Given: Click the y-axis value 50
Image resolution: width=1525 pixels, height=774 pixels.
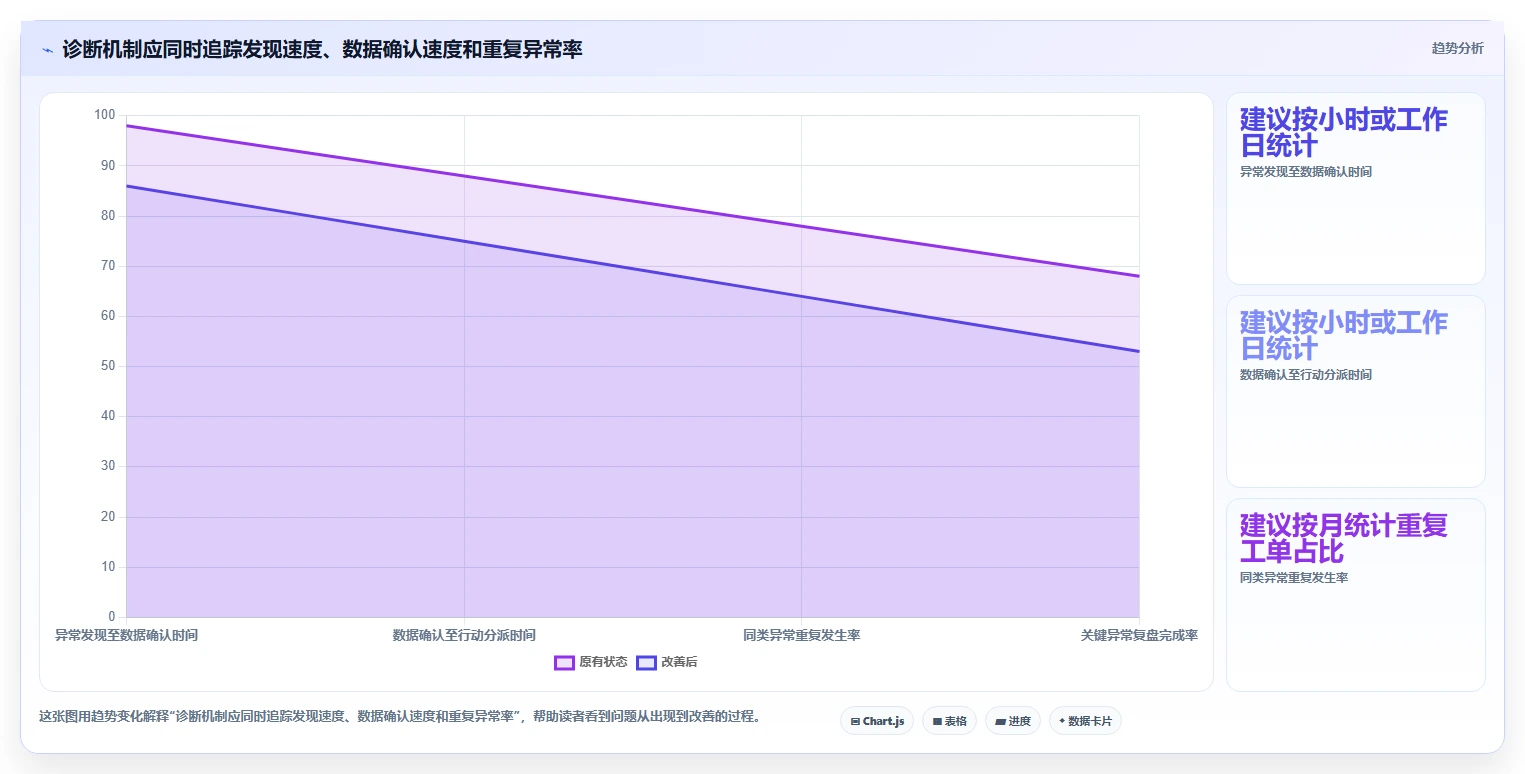Looking at the screenshot, I should 108,366.
